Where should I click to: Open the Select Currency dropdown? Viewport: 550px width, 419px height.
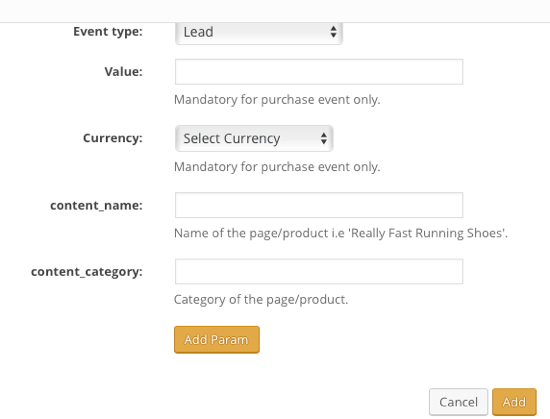pyautogui.click(x=254, y=138)
